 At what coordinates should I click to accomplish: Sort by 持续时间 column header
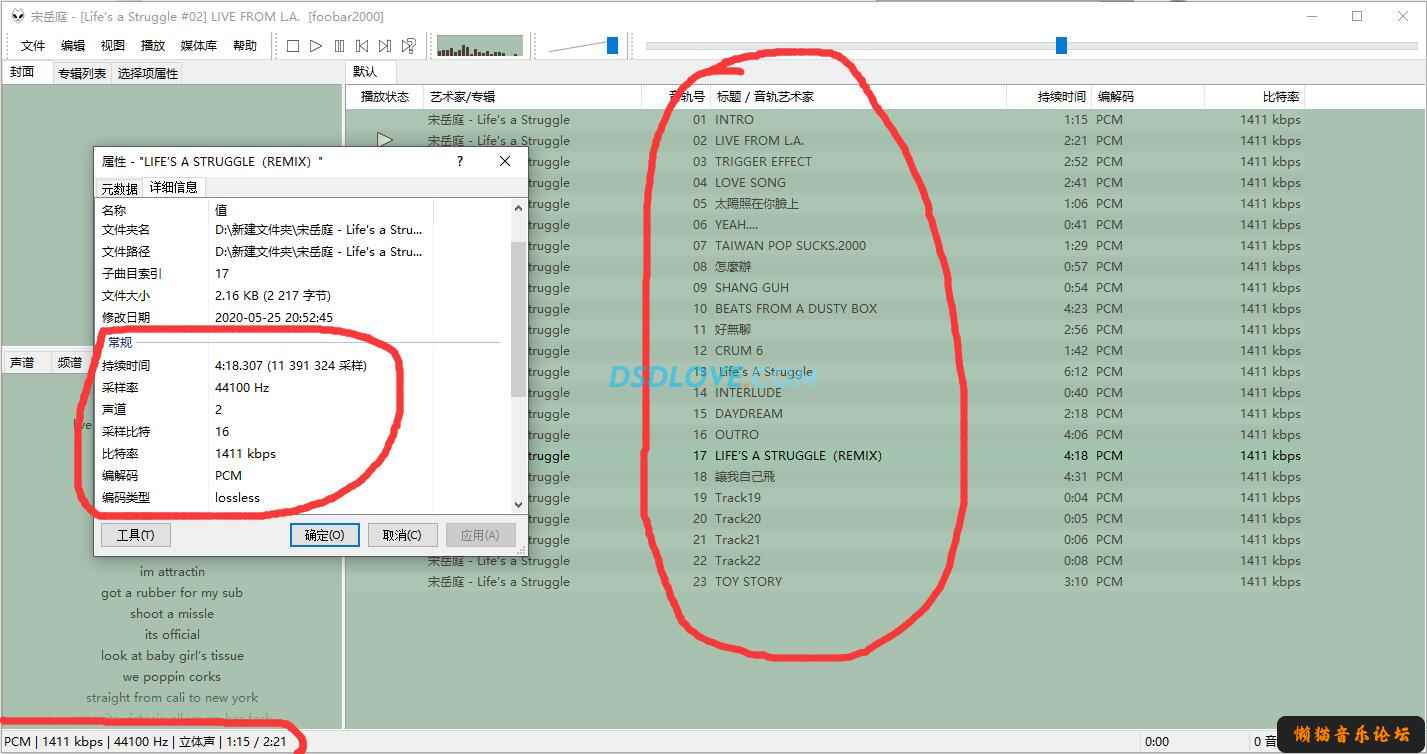pyautogui.click(x=1049, y=97)
